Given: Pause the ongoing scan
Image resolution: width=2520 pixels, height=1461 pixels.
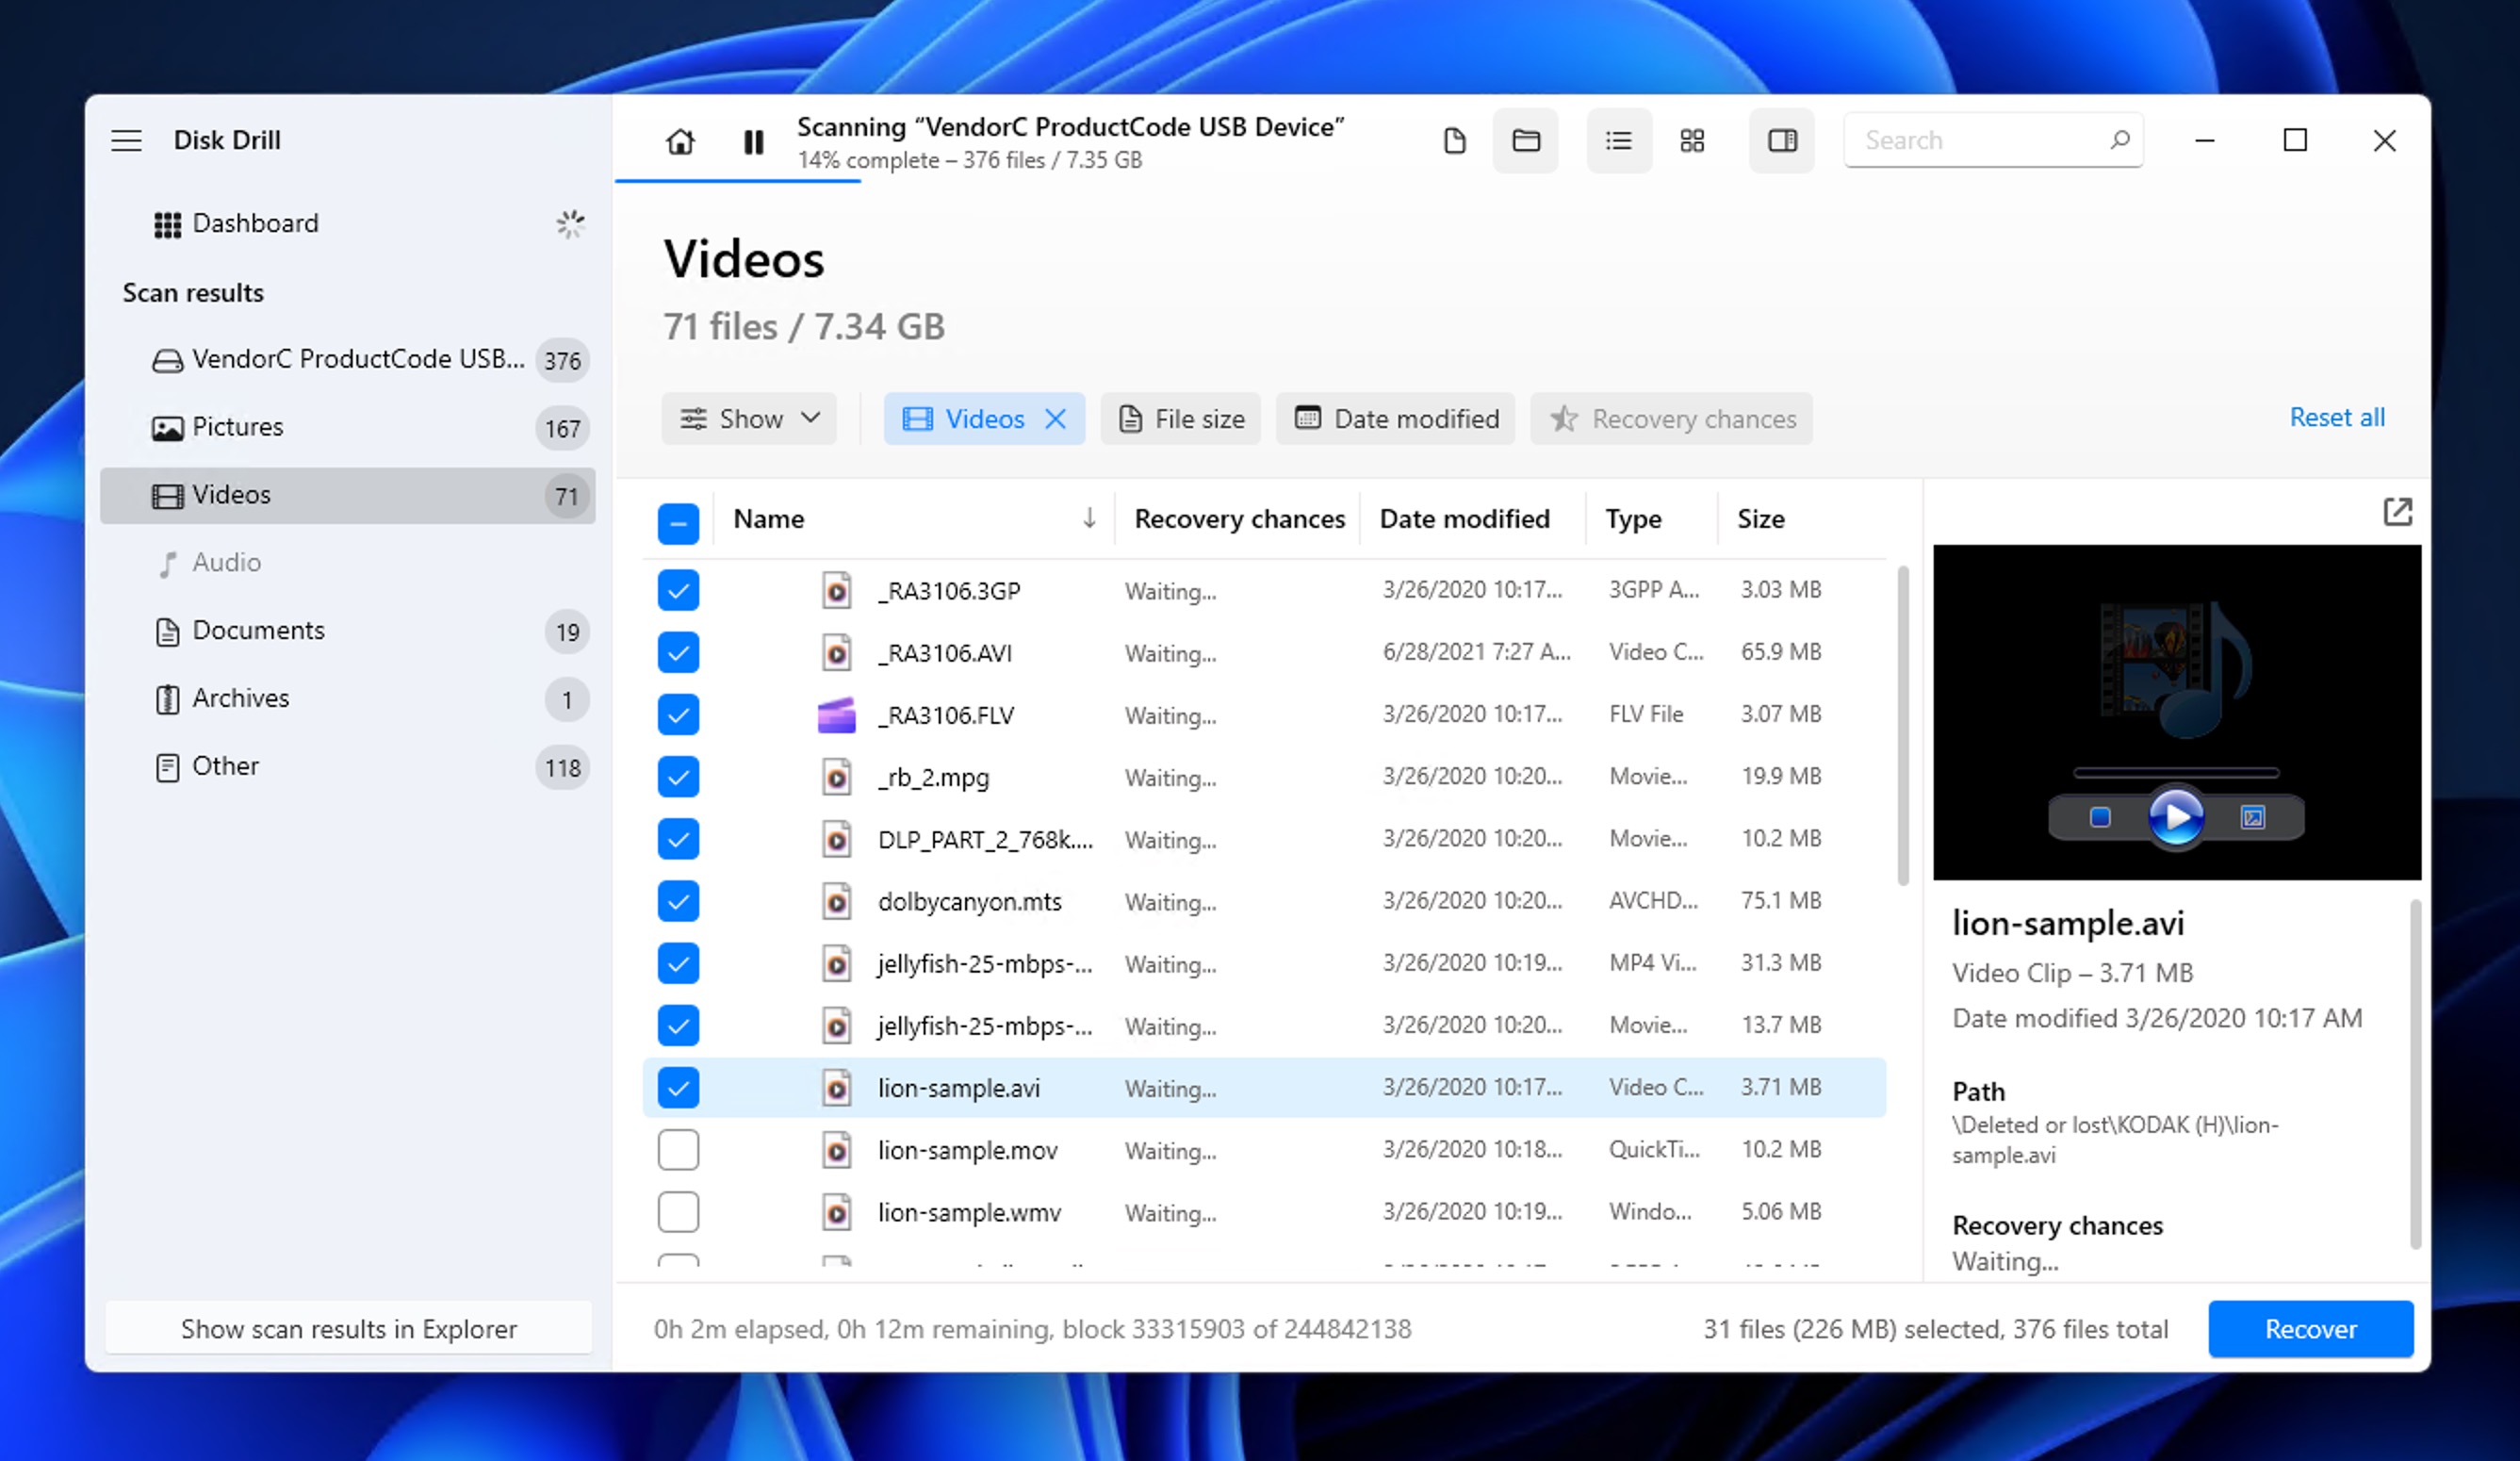Looking at the screenshot, I should pos(754,141).
